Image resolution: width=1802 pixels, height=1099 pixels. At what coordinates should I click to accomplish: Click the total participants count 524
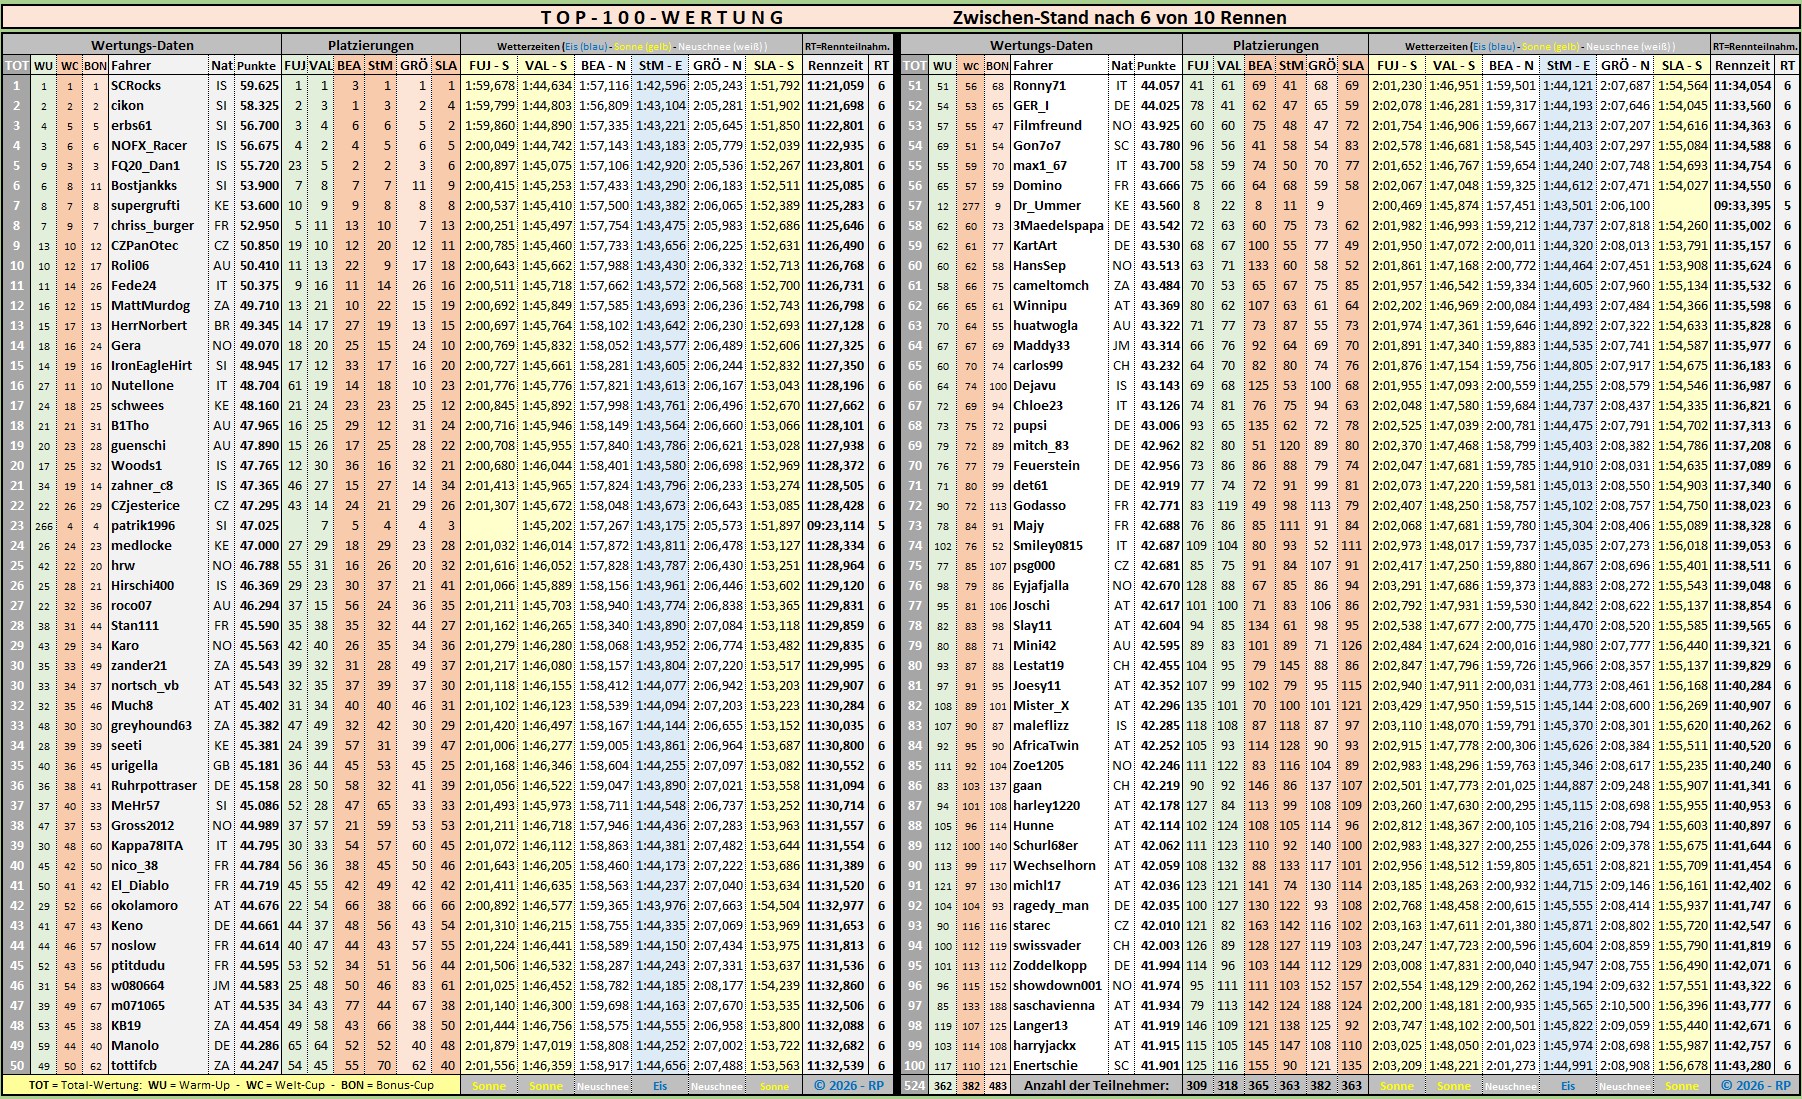[x=913, y=1085]
